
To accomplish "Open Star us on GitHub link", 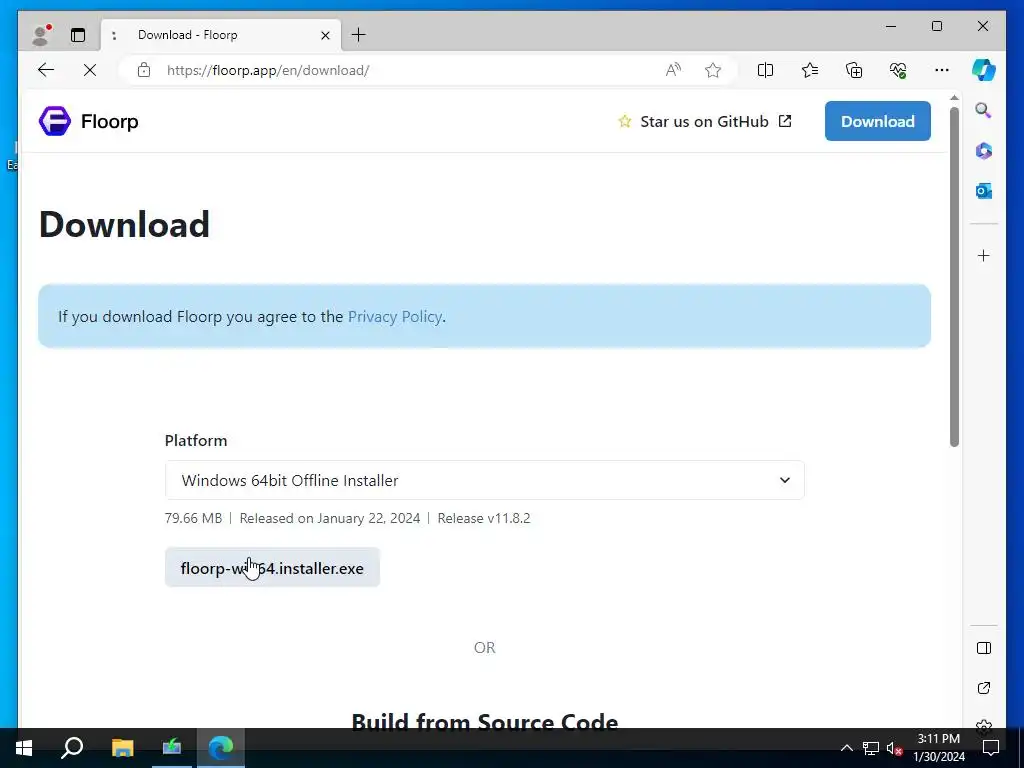I will point(705,121).
